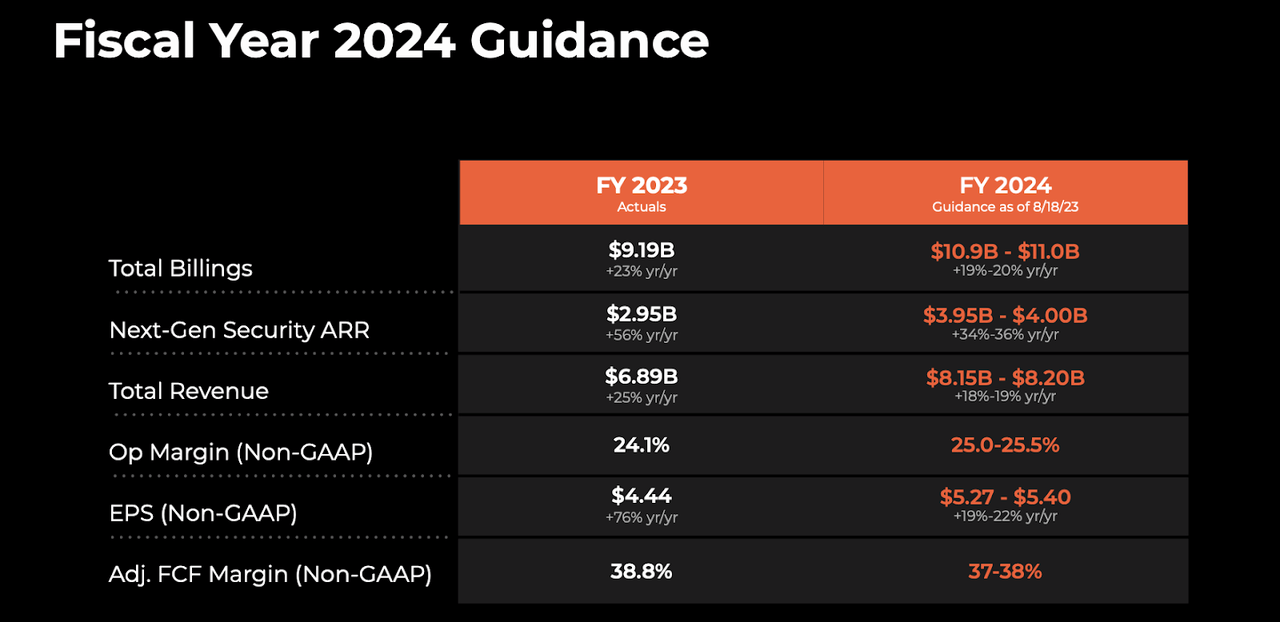Select the $3.95B - $4.00B ARR guidance
This screenshot has height=622, width=1280.
point(1005,315)
